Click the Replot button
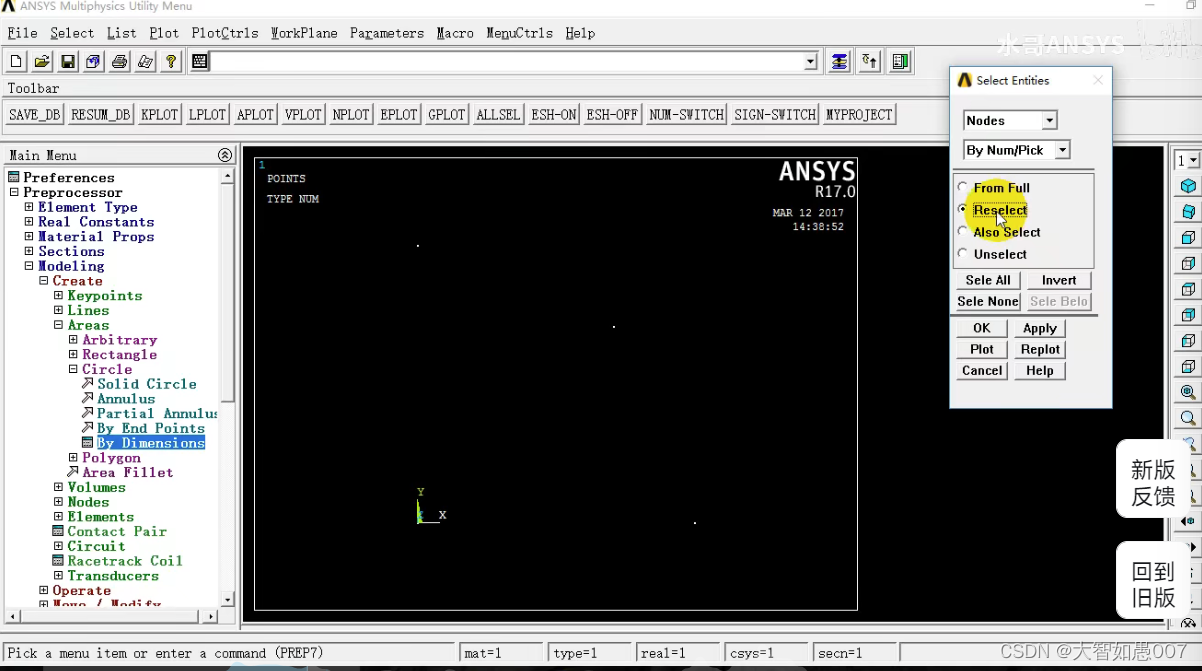 [x=1040, y=349]
